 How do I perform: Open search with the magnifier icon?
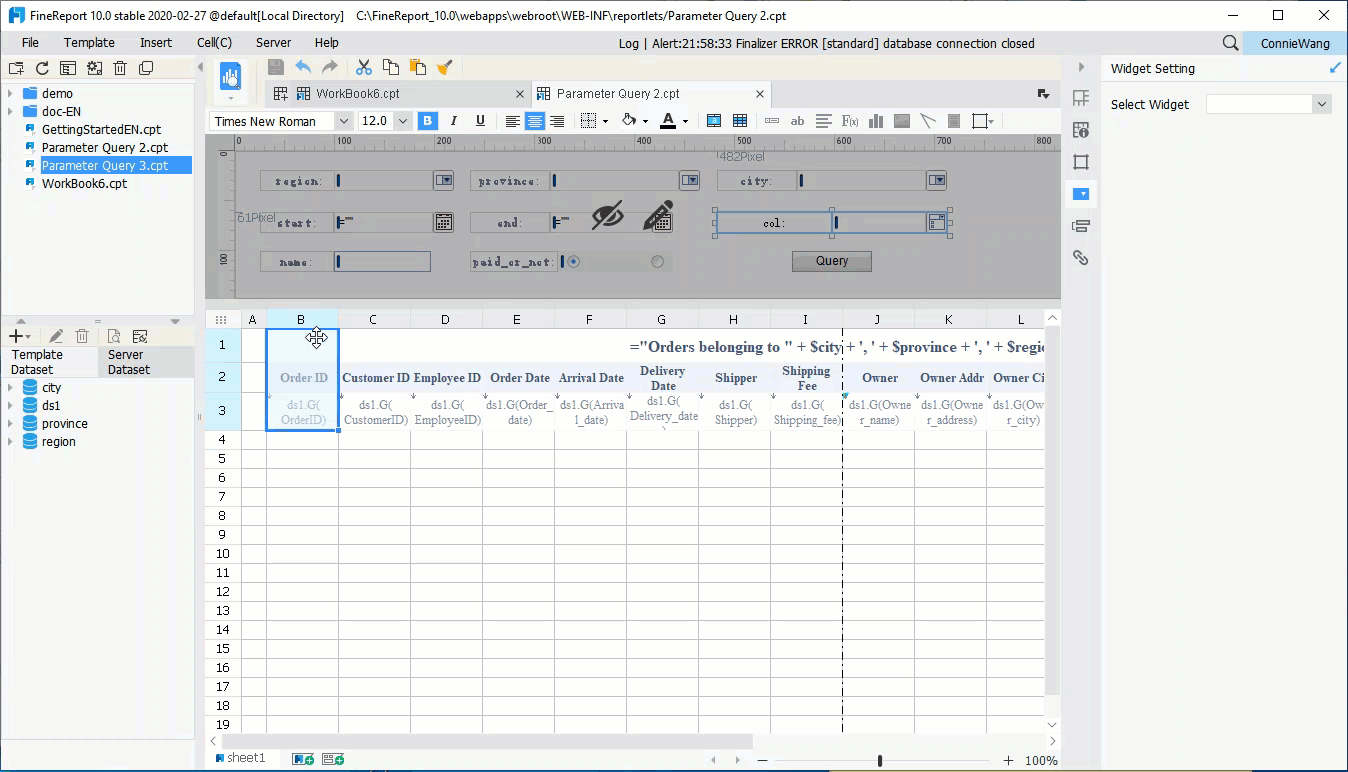tap(1231, 43)
